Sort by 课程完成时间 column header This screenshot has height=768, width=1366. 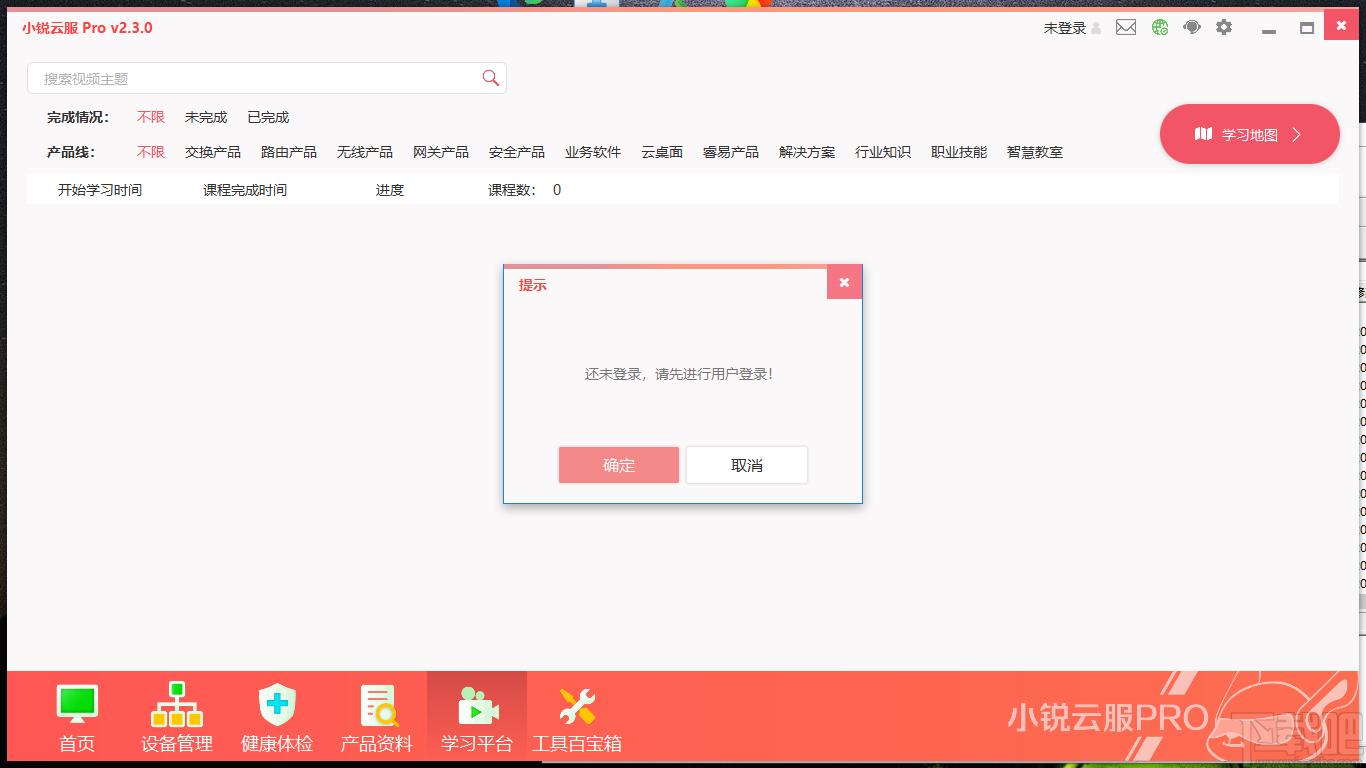pyautogui.click(x=245, y=190)
